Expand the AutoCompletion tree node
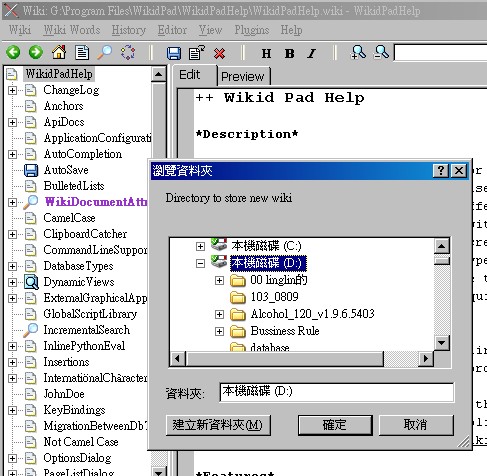Viewport: 487px width, 476px height. 12,154
